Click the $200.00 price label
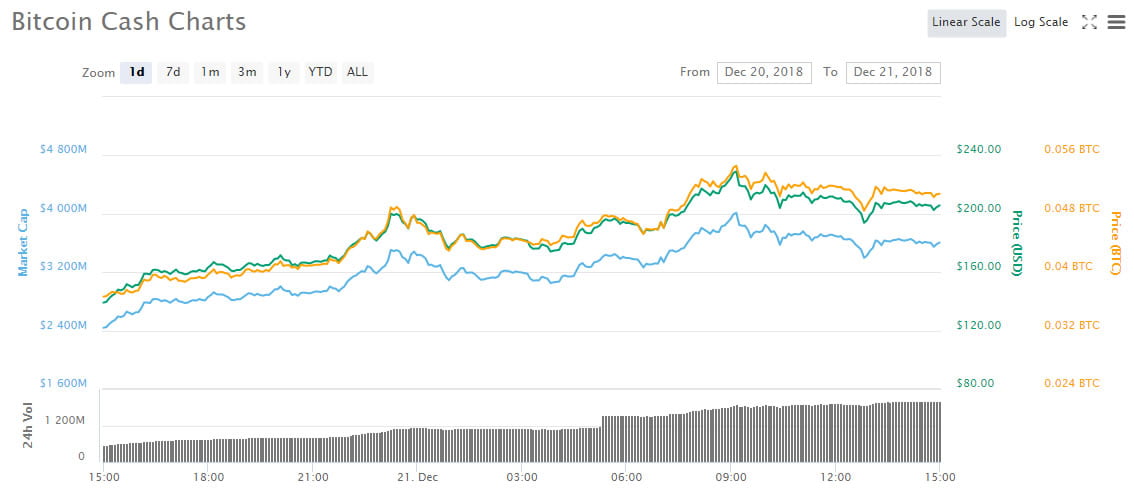This screenshot has width=1134, height=499. 979,208
